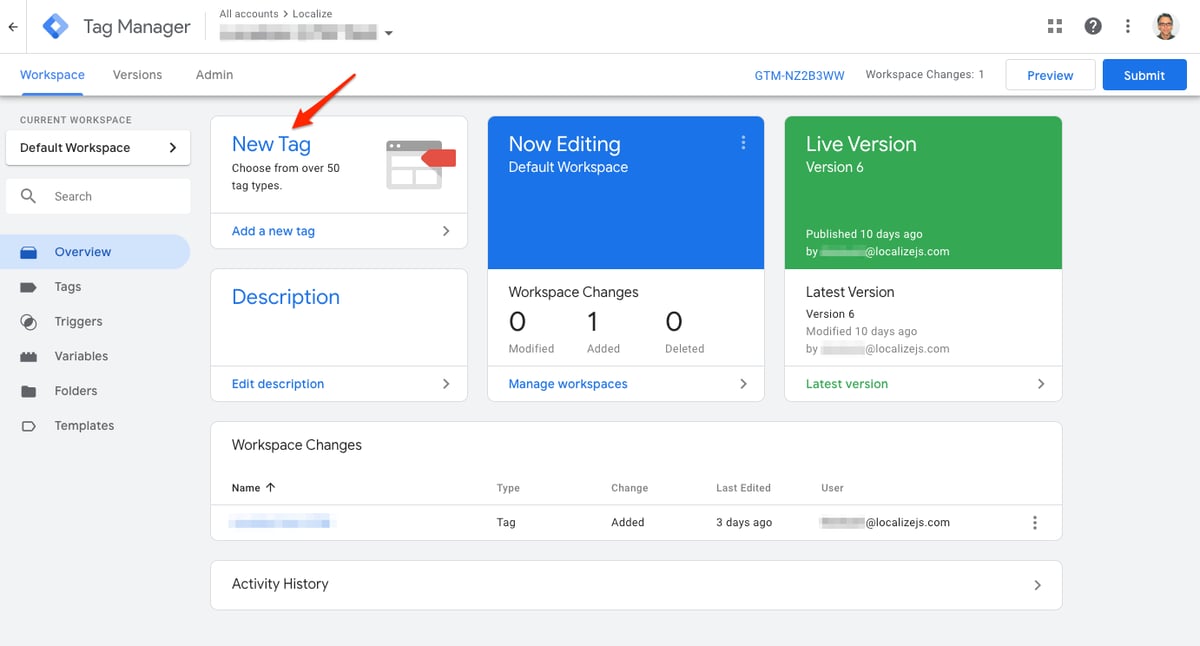
Task: Click the Edit description link
Action: pyautogui.click(x=278, y=384)
